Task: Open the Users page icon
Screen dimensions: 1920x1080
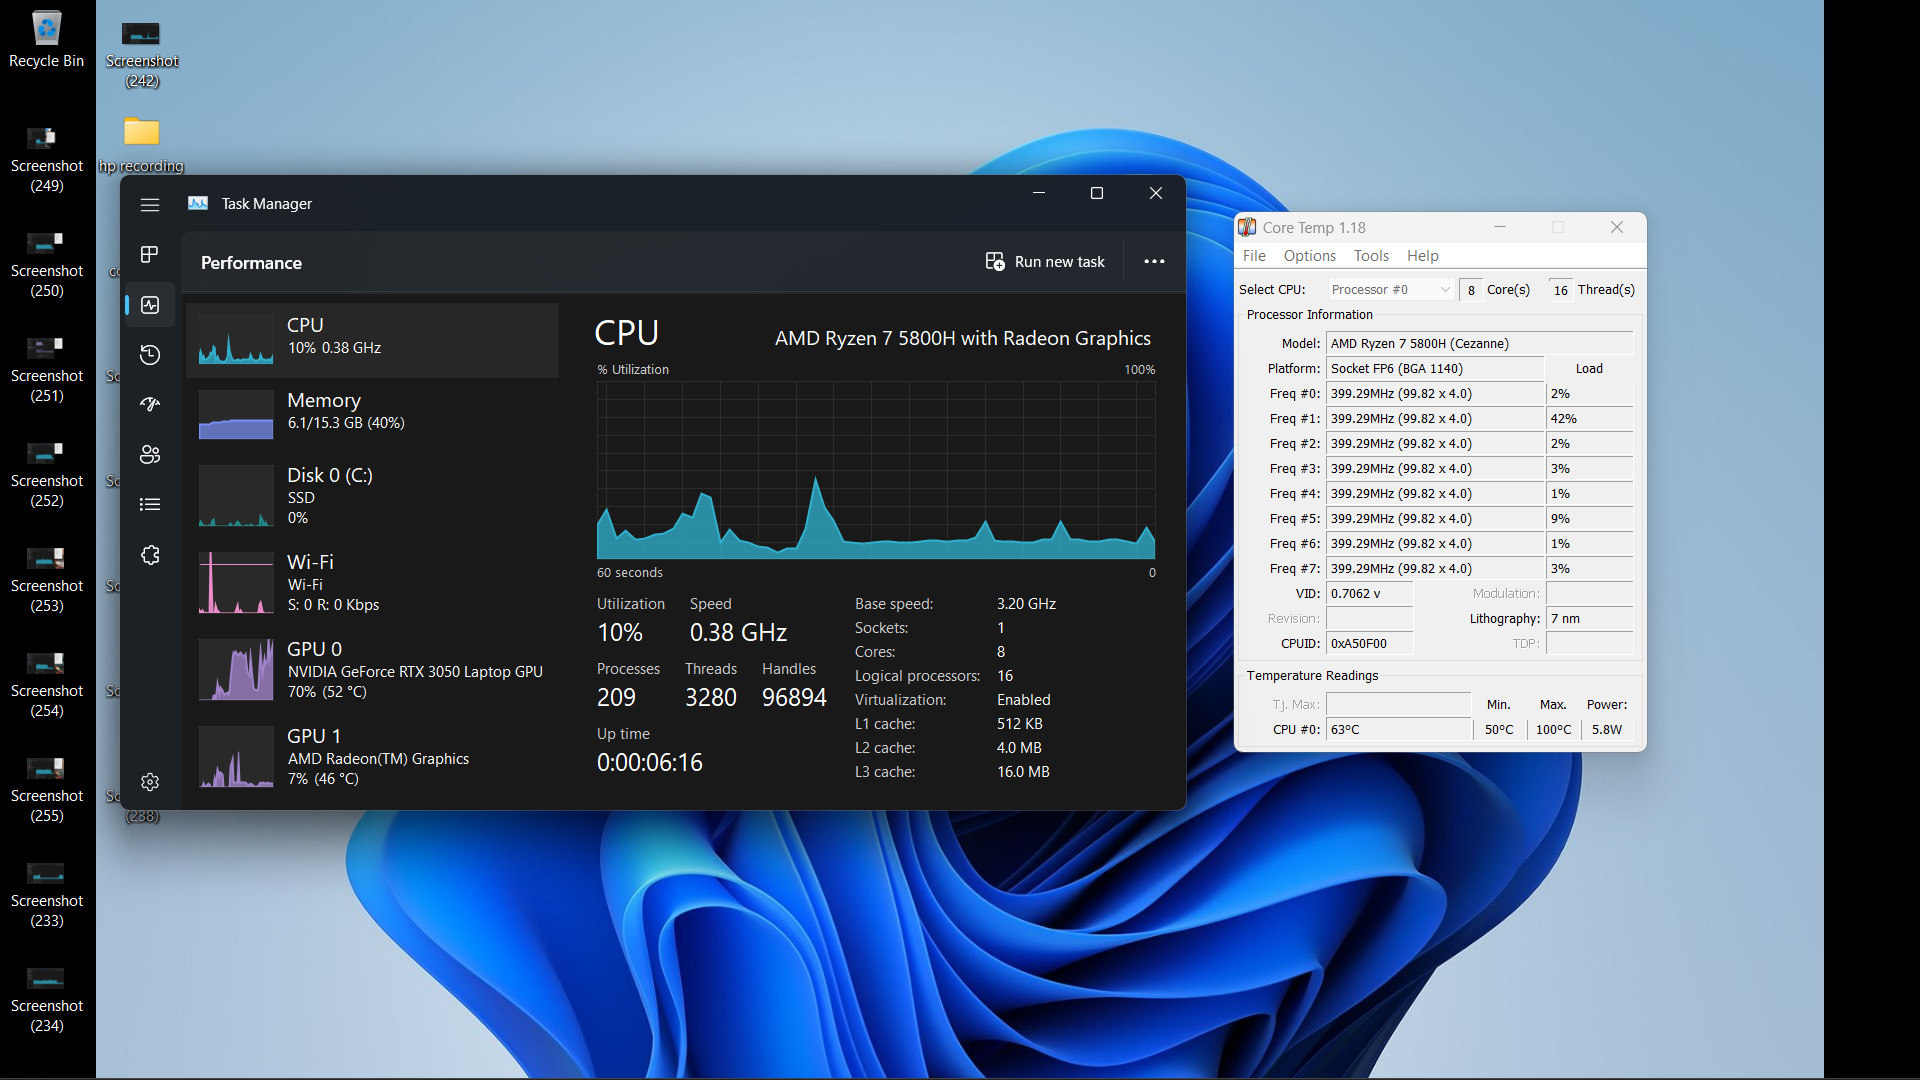Action: pyautogui.click(x=150, y=455)
